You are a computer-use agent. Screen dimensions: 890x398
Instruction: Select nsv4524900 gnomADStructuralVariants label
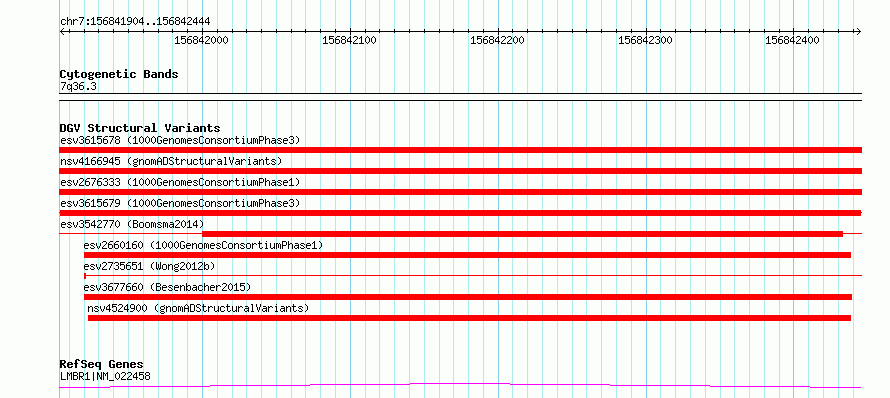198,308
